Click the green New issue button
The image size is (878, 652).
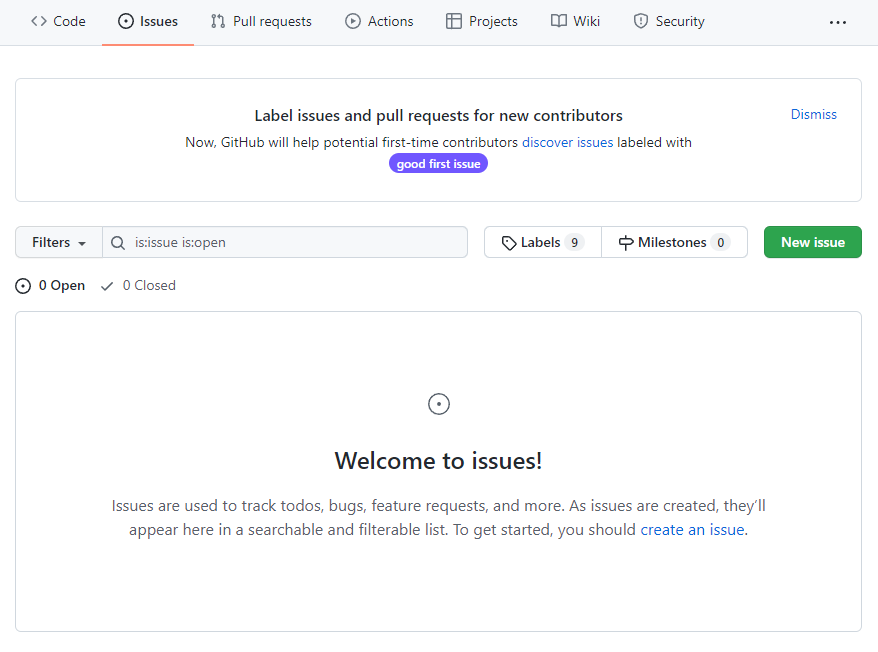(812, 242)
